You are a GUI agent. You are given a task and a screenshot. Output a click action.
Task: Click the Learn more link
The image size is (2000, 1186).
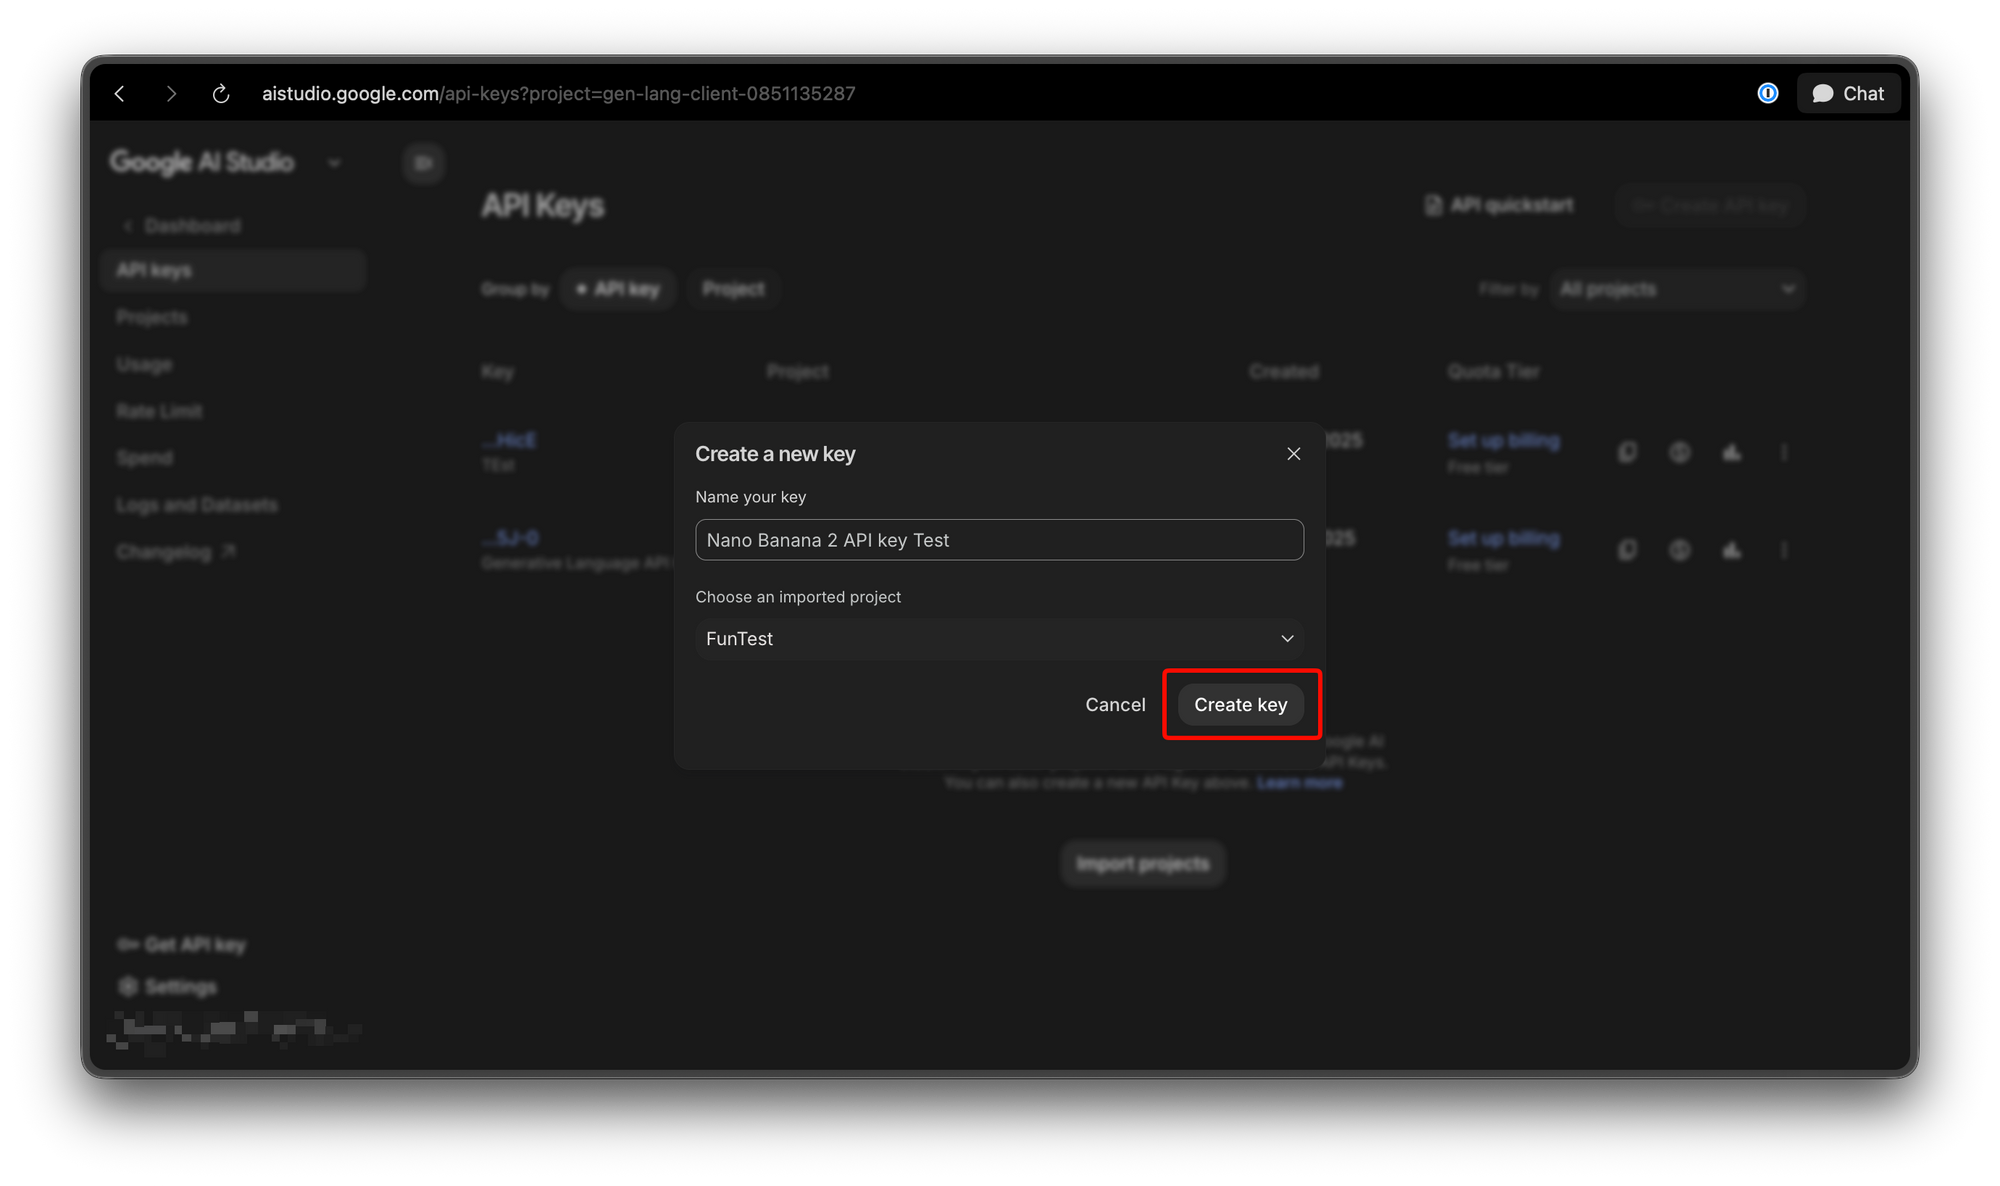(x=1299, y=782)
